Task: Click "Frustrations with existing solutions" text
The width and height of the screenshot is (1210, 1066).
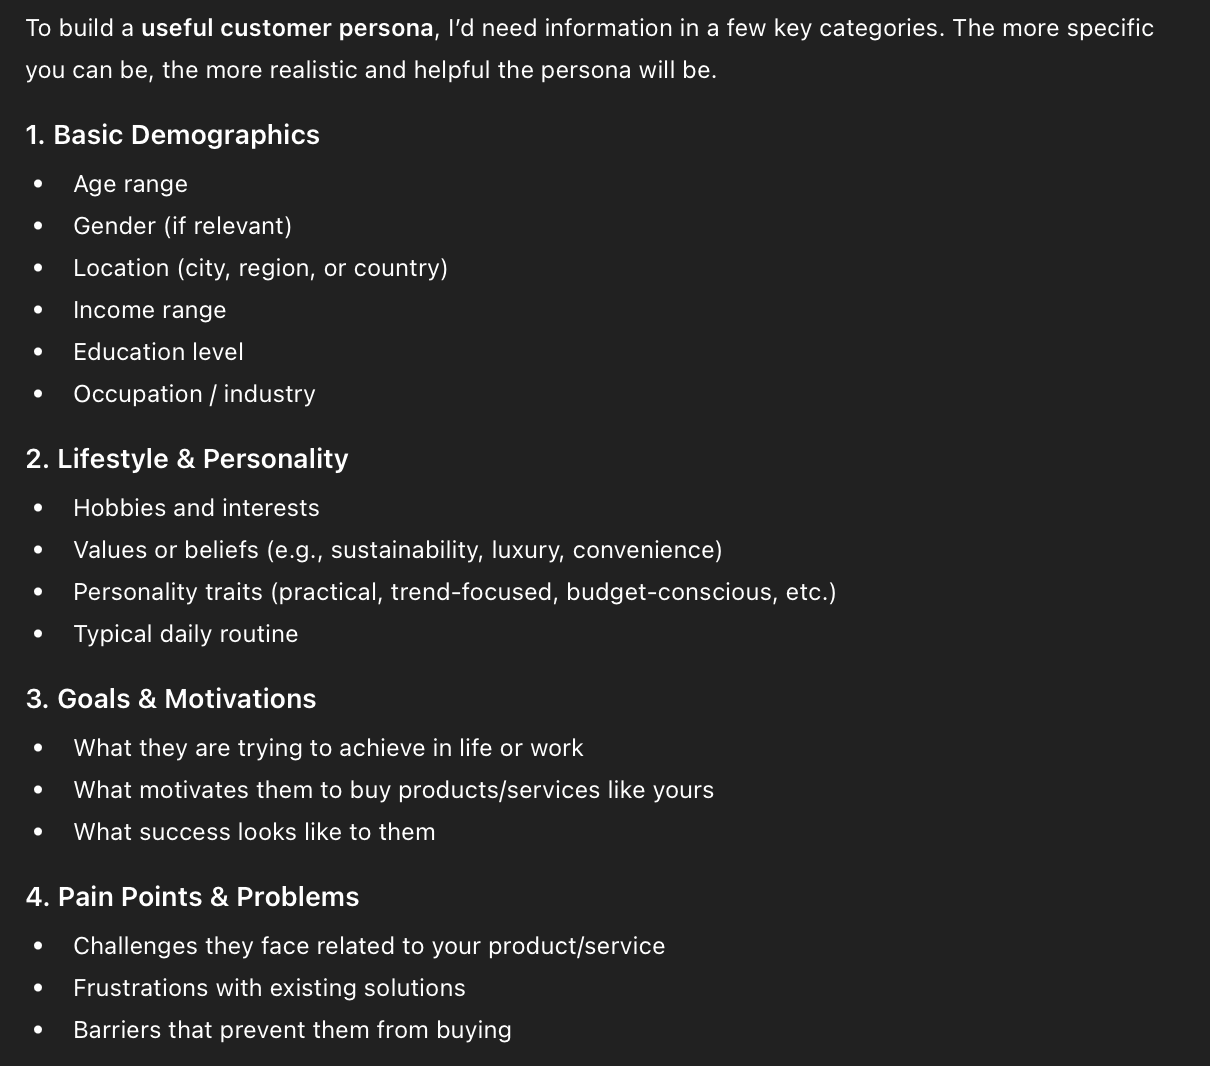Action: tap(269, 988)
